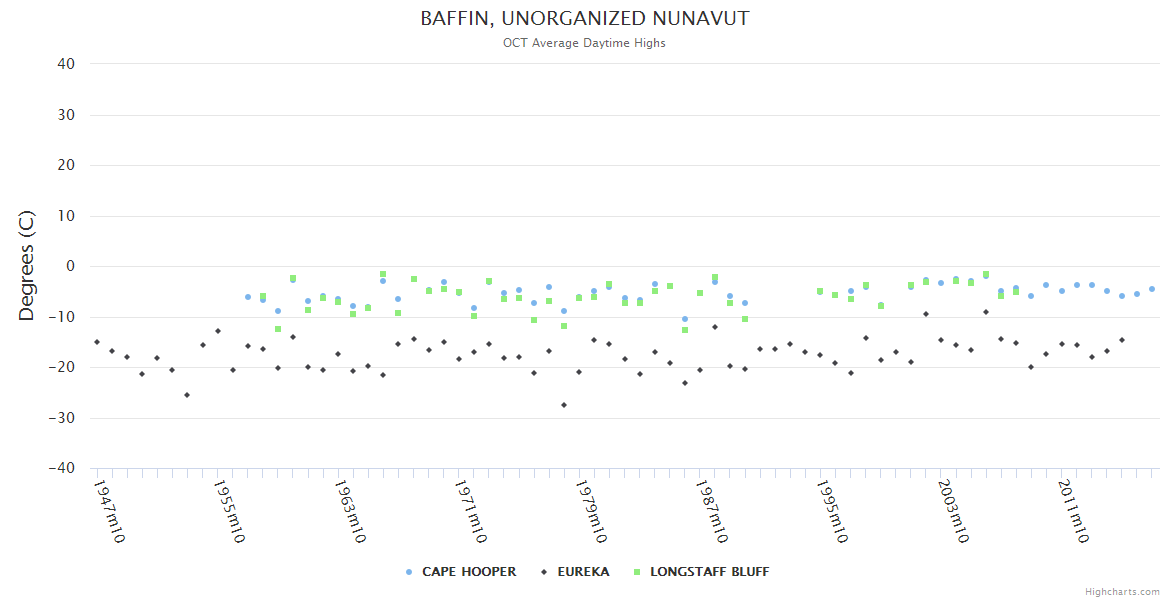
Task: Select the lowest Eureka data point
Action: [x=564, y=405]
